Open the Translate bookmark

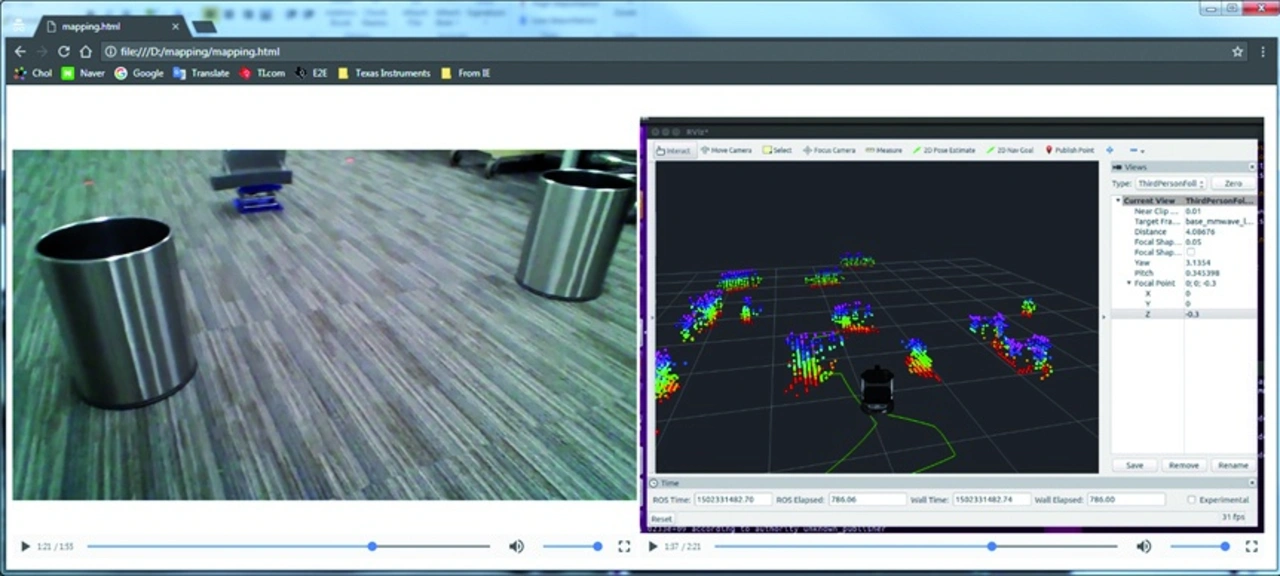point(201,73)
